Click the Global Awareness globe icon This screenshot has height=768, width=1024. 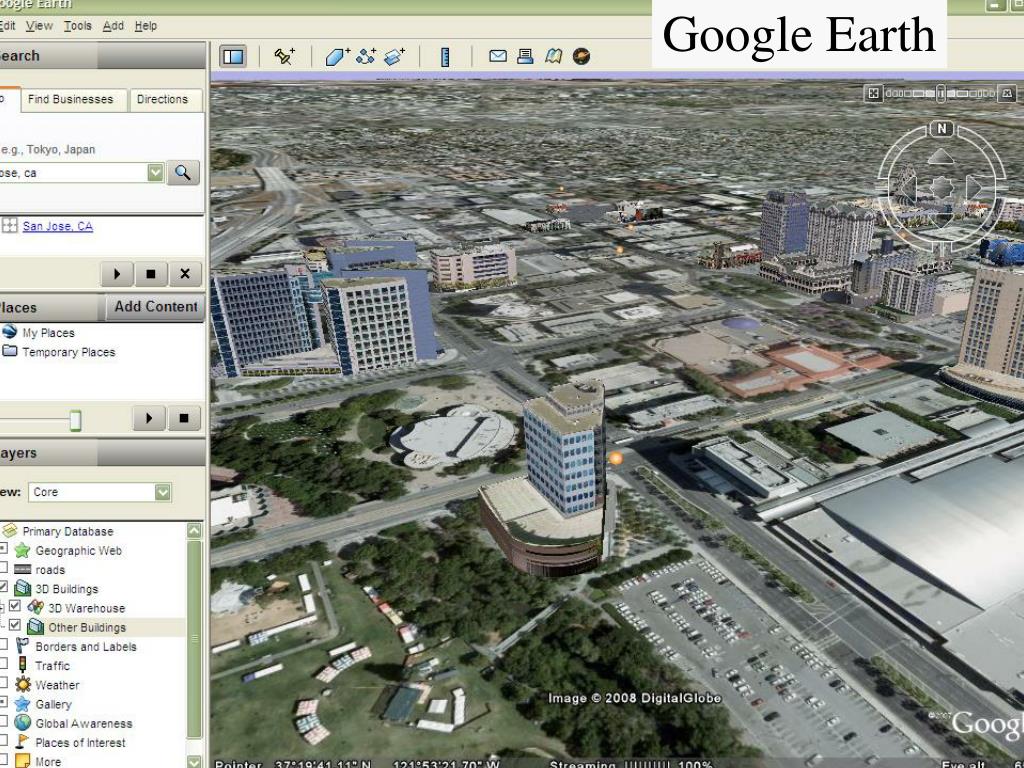(x=23, y=722)
